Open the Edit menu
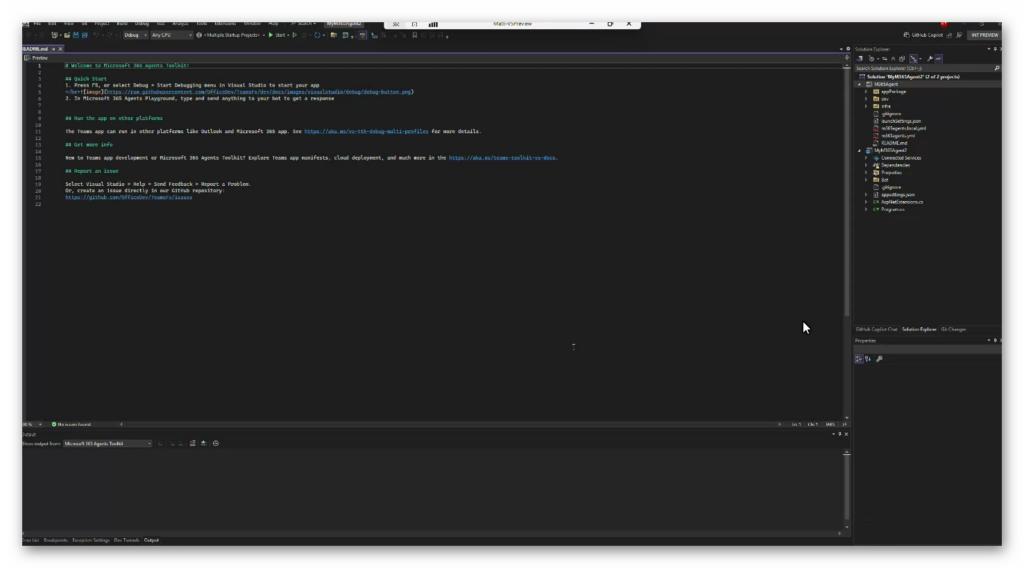1024x568 pixels. tap(52, 24)
